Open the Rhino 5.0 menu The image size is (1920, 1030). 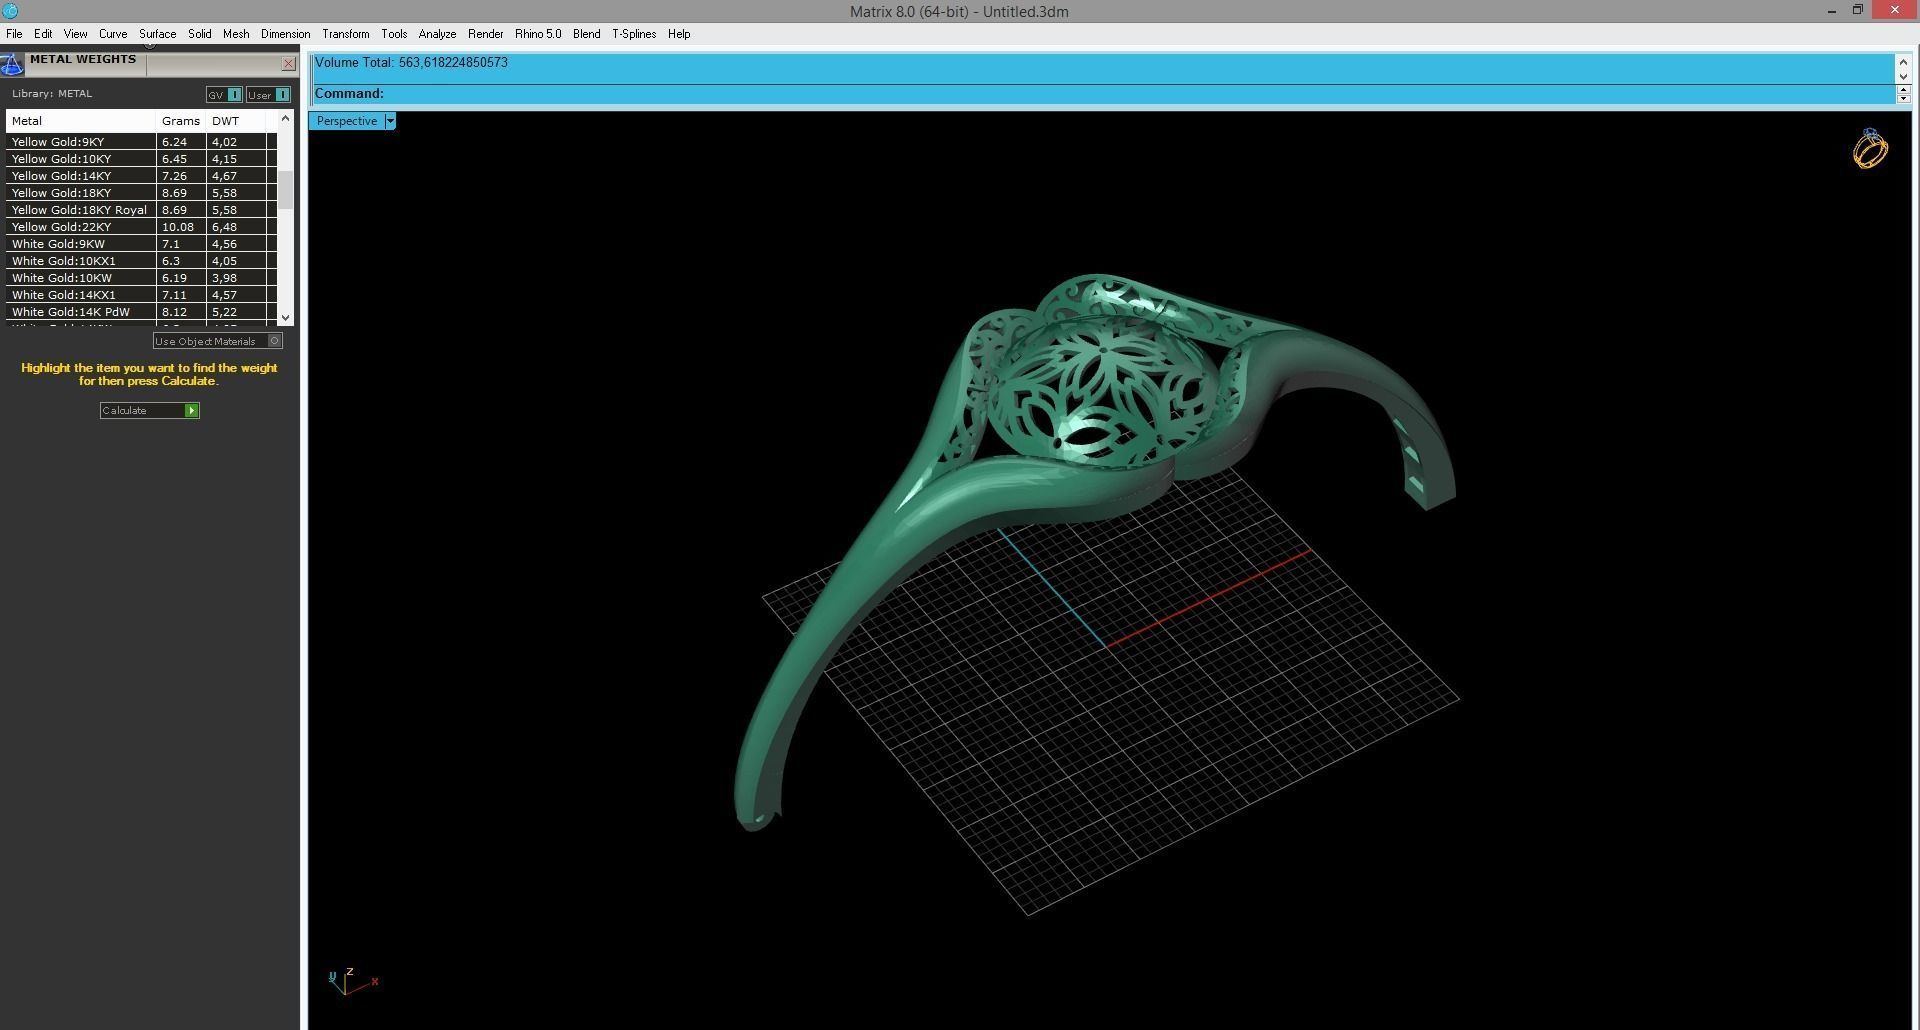click(538, 34)
